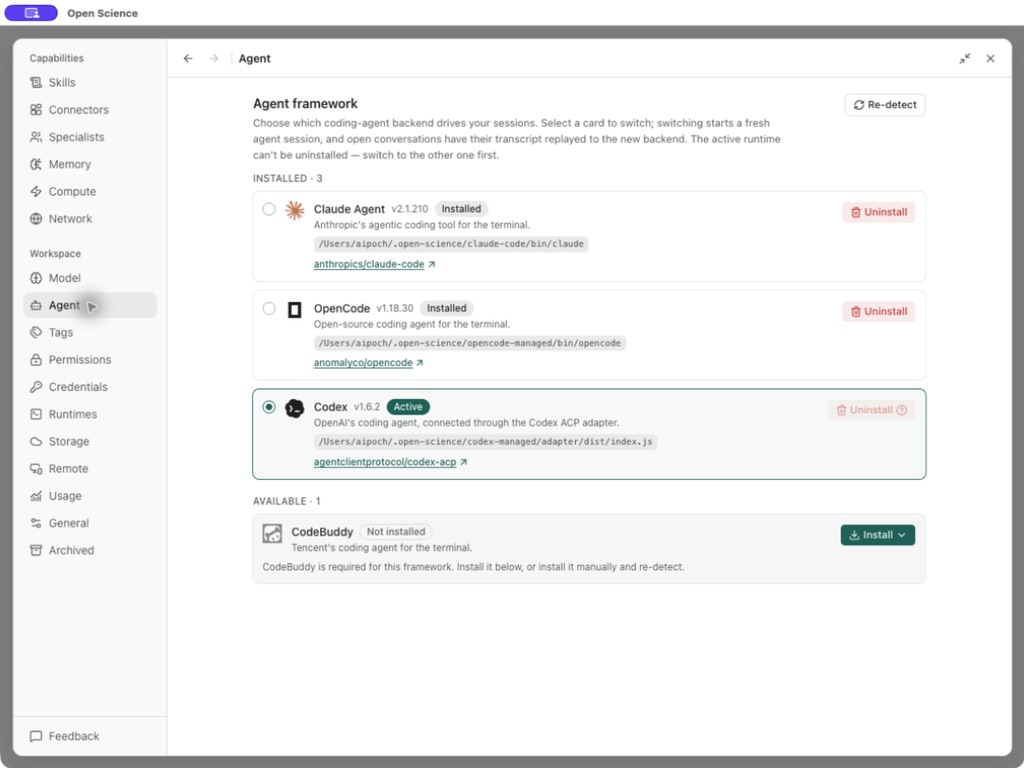Image resolution: width=1024 pixels, height=768 pixels.
Task: Click the Claude Agent binary path
Action: (x=451, y=244)
